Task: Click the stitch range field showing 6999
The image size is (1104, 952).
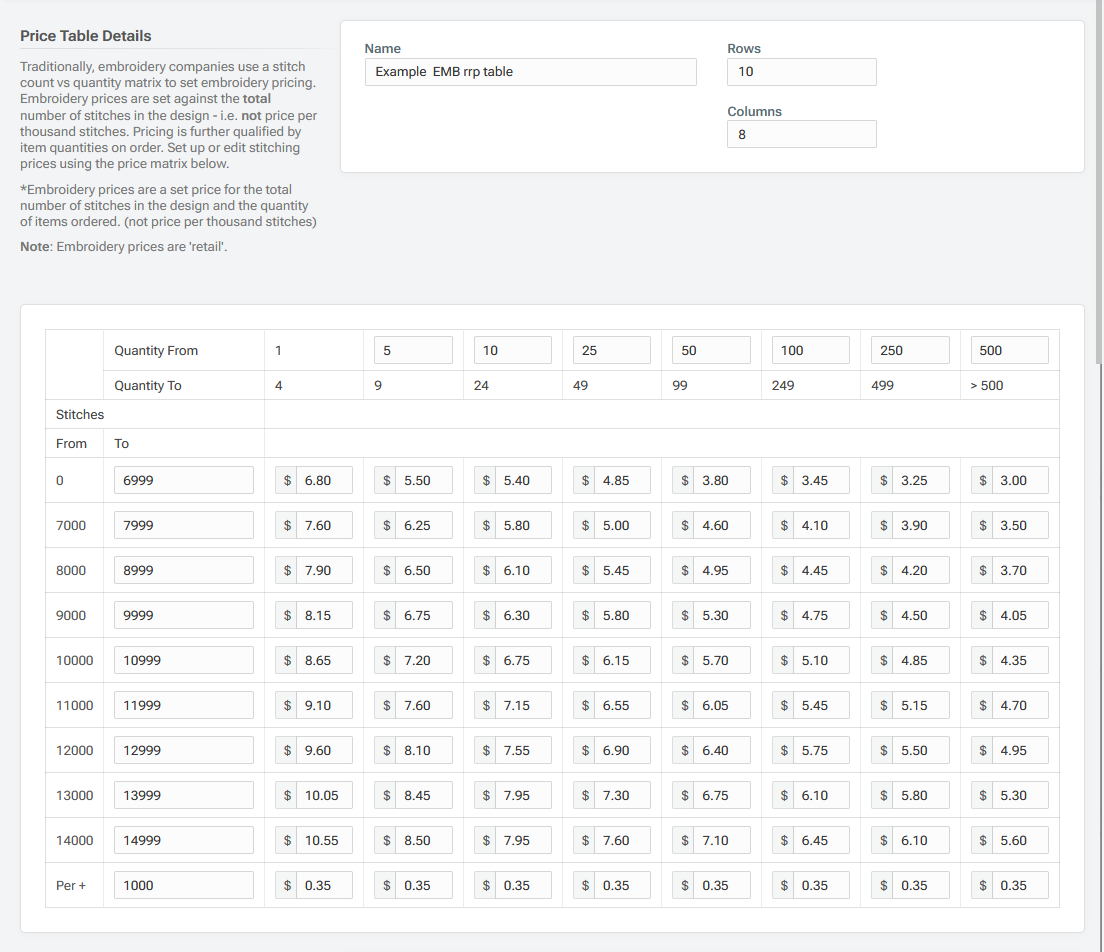Action: click(183, 479)
